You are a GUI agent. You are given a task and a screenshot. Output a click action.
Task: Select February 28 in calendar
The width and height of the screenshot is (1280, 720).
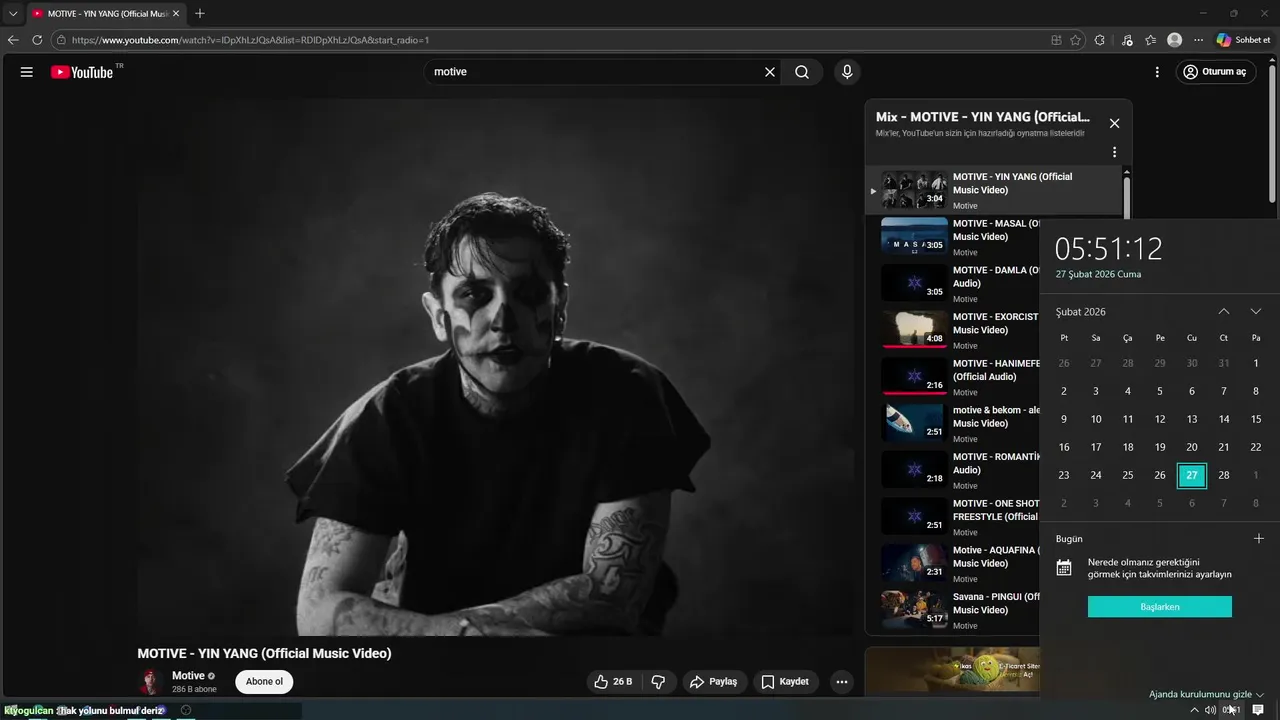(1224, 475)
